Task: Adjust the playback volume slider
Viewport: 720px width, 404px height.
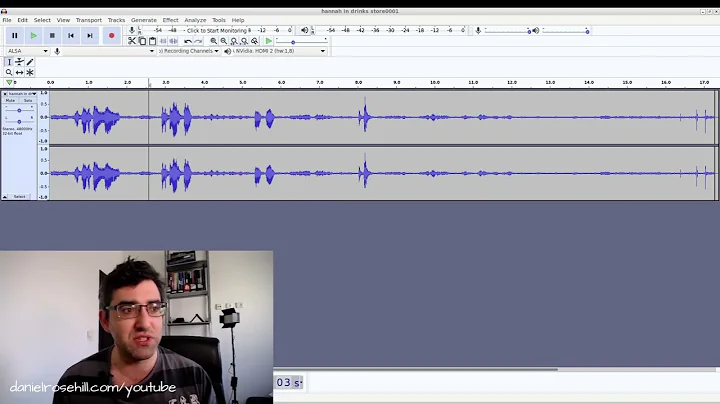Action: tap(566, 31)
